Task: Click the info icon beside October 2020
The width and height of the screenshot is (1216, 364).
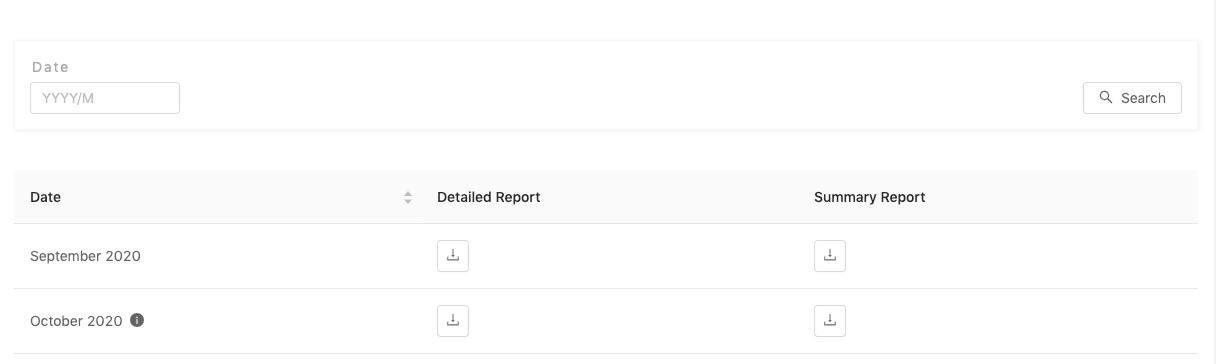Action: 138,321
